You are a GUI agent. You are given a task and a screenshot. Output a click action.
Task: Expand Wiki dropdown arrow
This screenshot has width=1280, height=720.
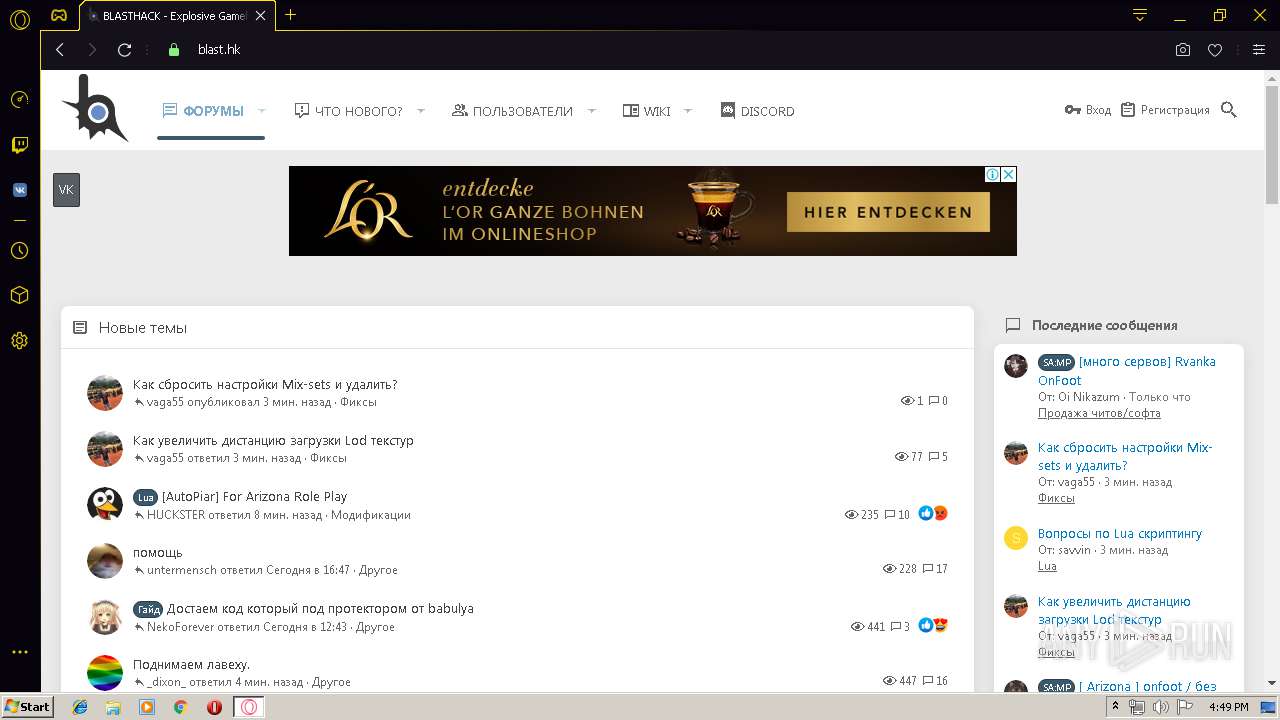tap(688, 111)
